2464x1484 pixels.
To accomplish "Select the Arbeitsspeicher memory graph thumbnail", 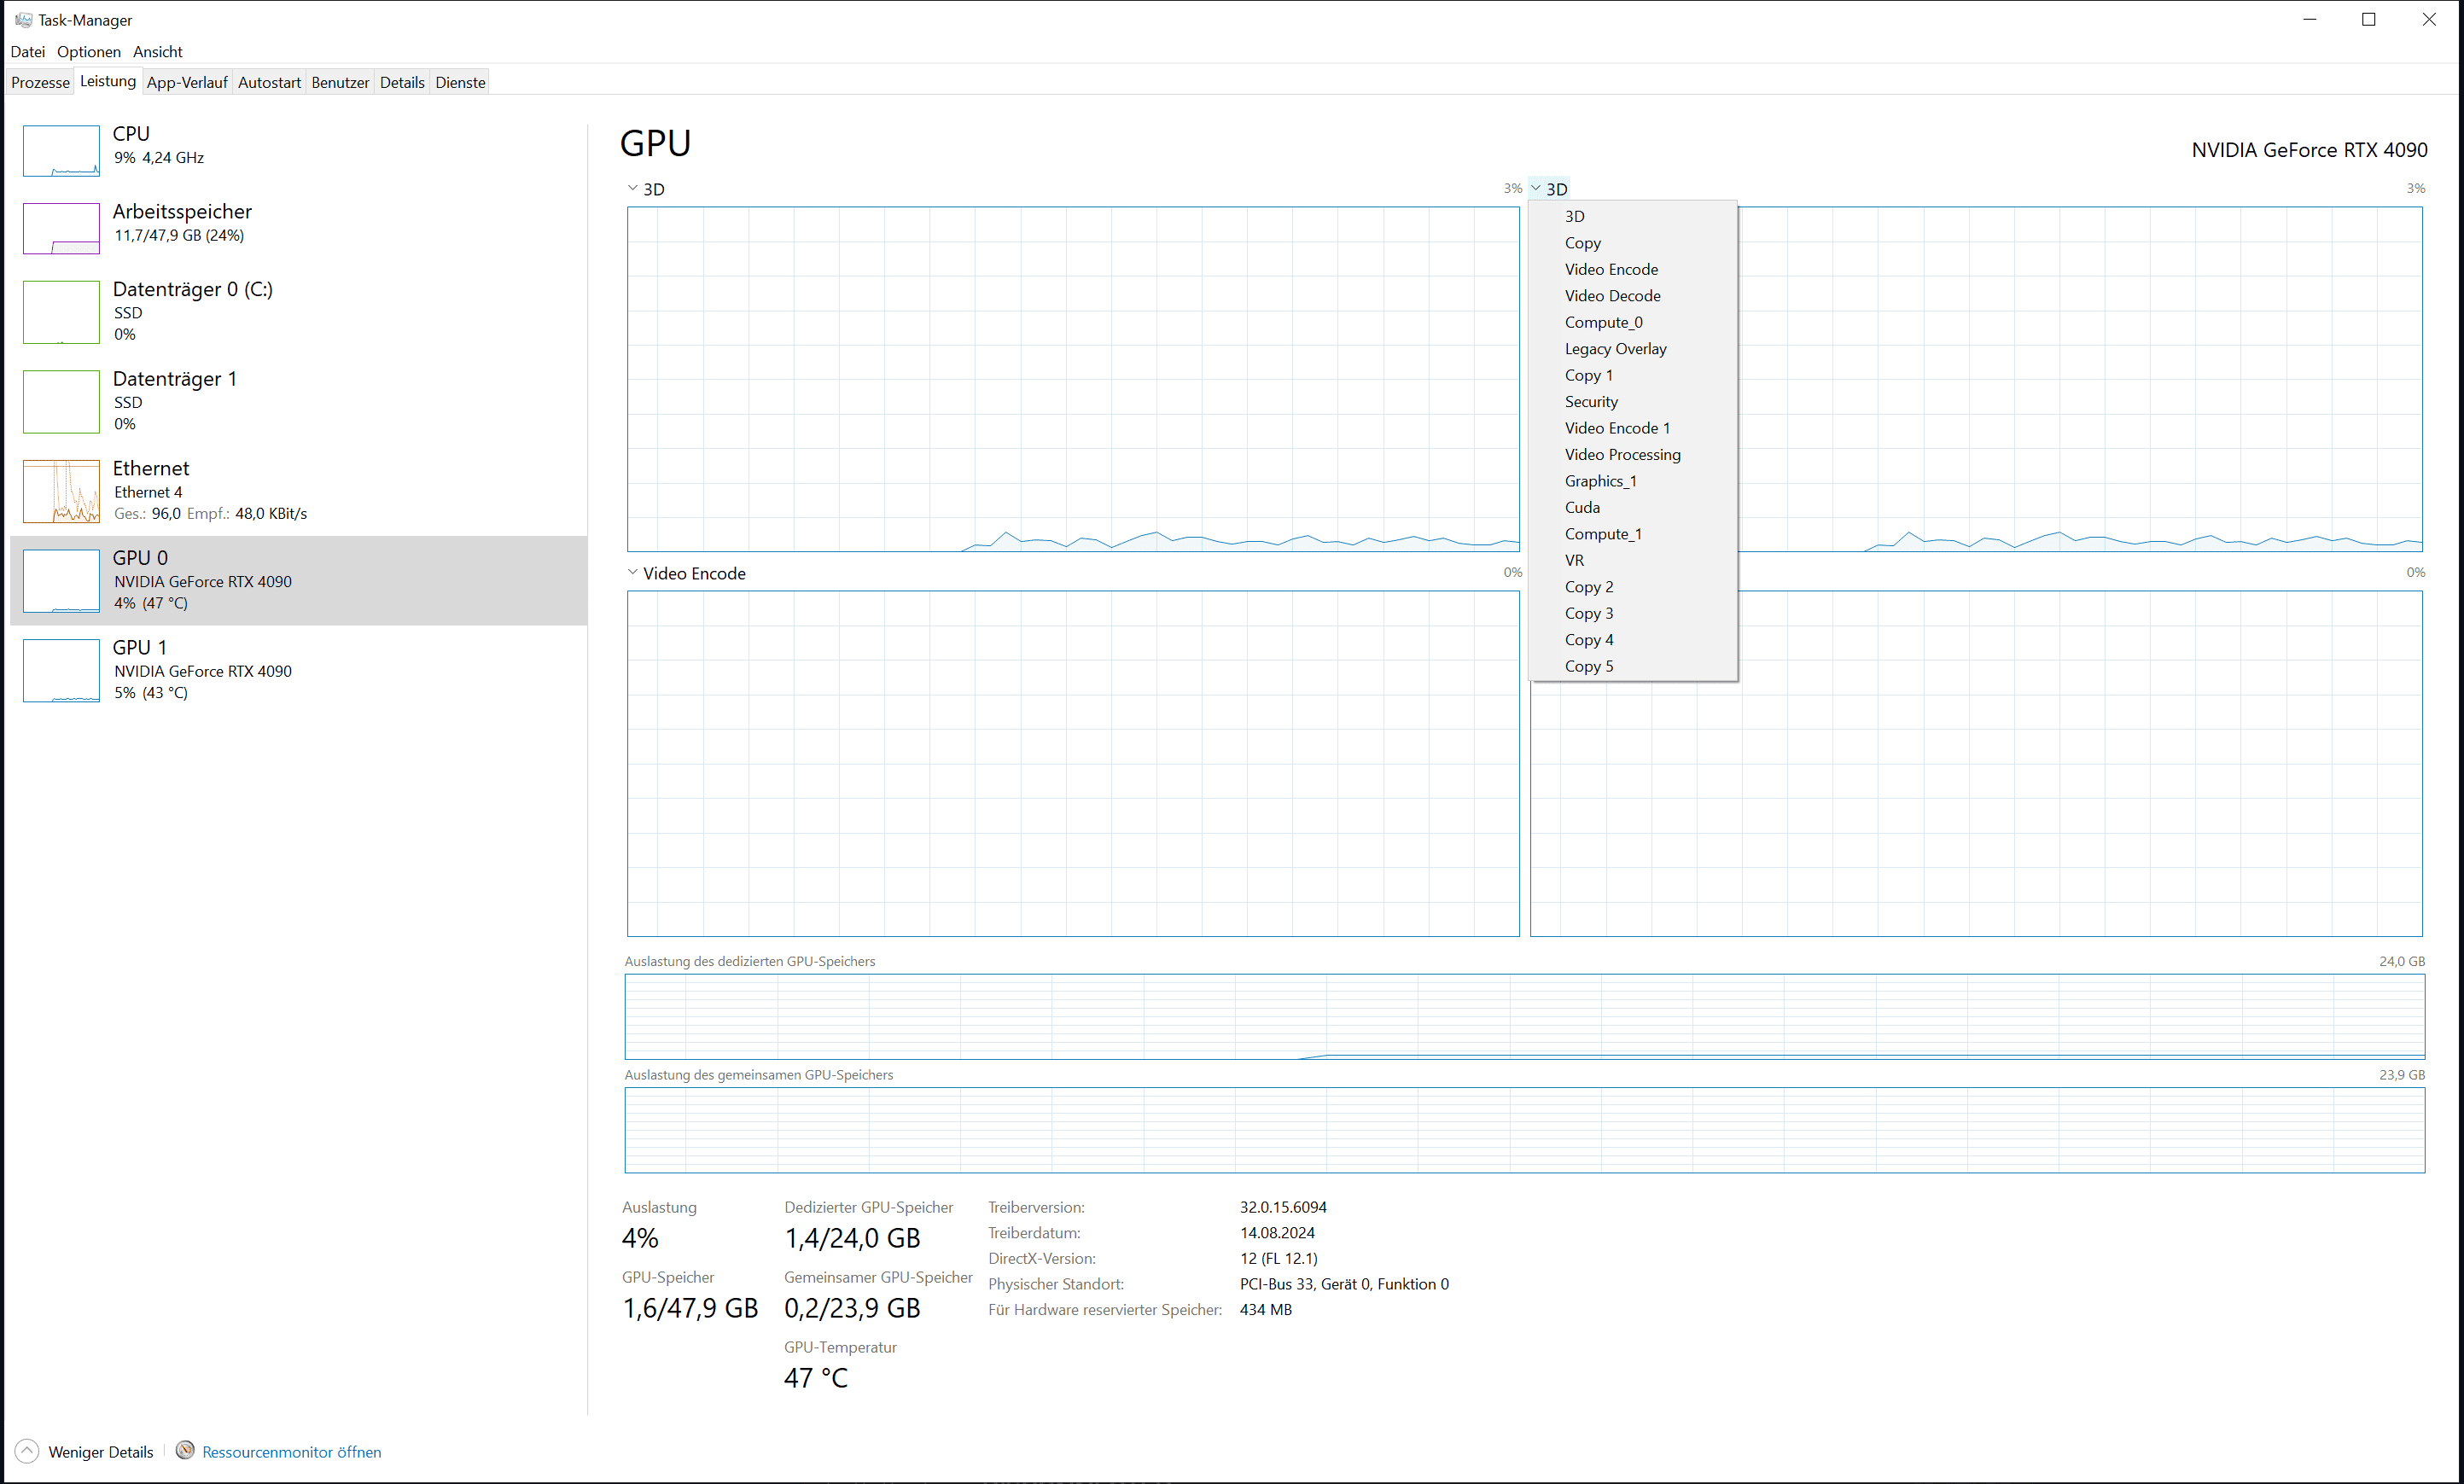I will pos(61,228).
